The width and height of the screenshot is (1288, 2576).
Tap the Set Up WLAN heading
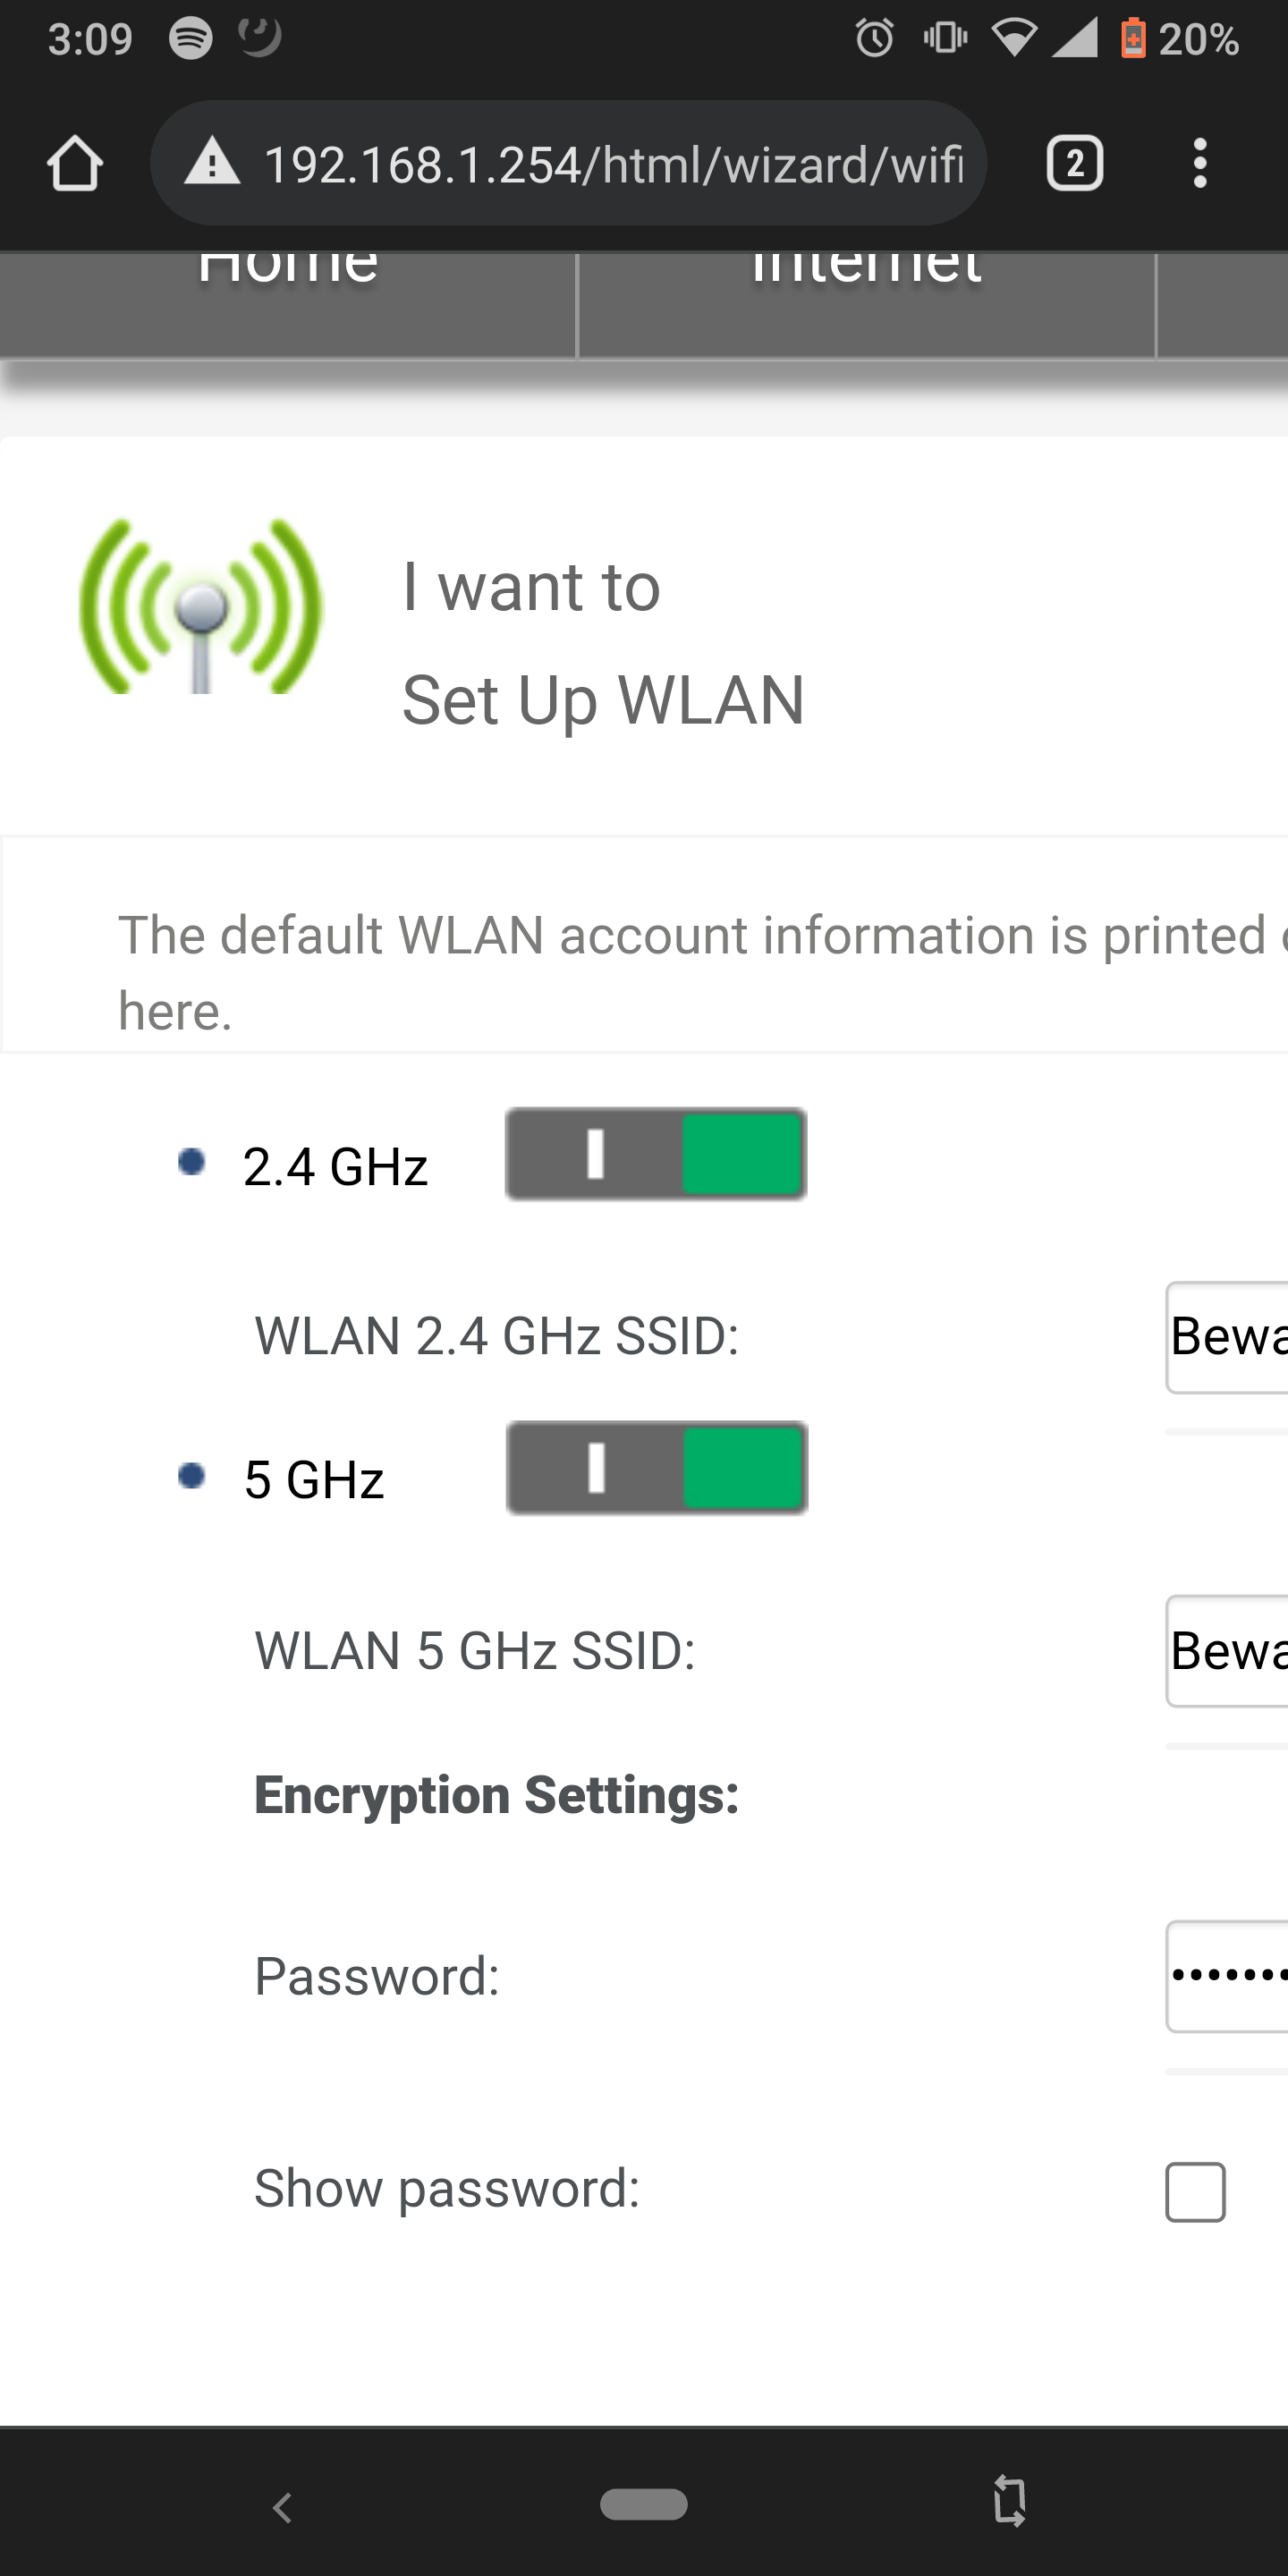point(603,700)
